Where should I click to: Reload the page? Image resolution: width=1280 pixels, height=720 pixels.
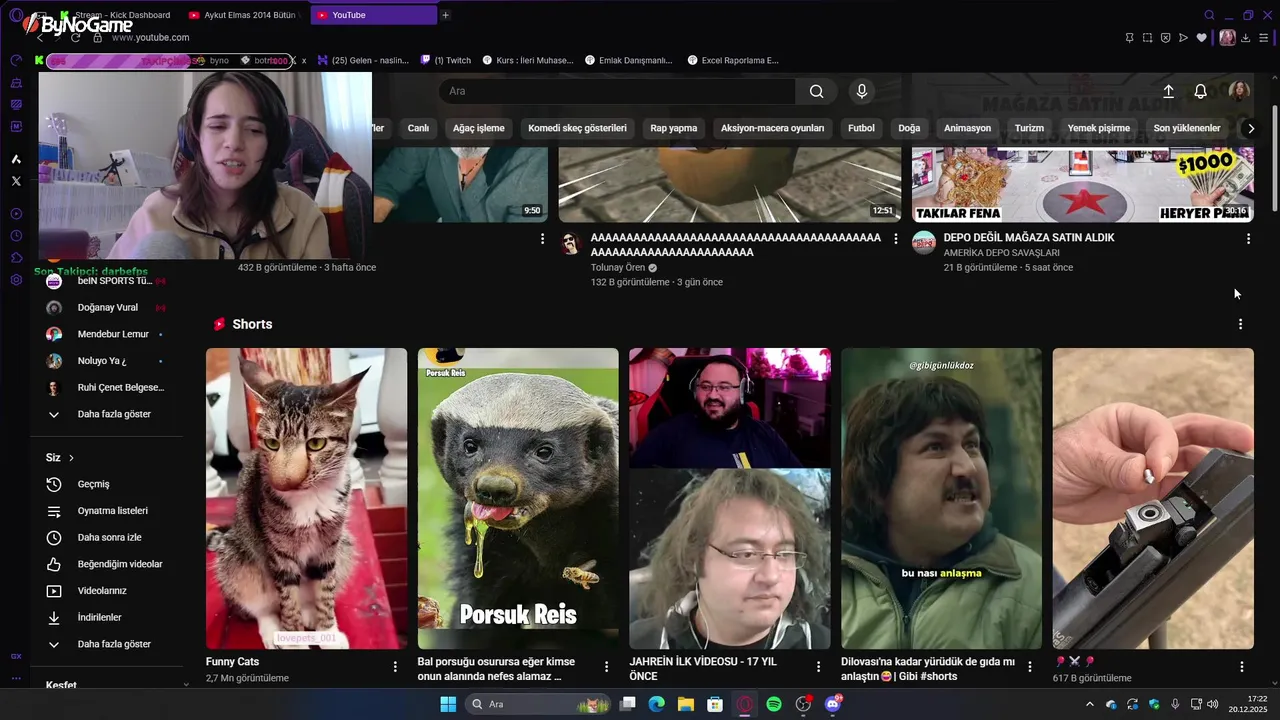pos(75,38)
